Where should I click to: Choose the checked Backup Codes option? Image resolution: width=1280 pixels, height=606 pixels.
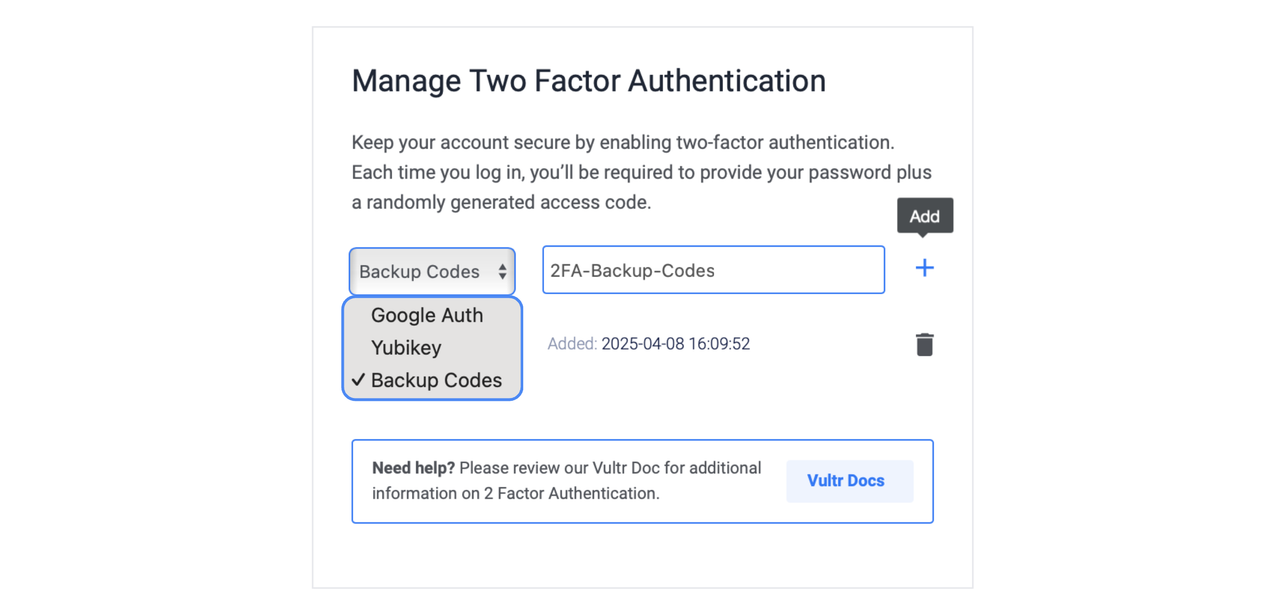(x=436, y=380)
